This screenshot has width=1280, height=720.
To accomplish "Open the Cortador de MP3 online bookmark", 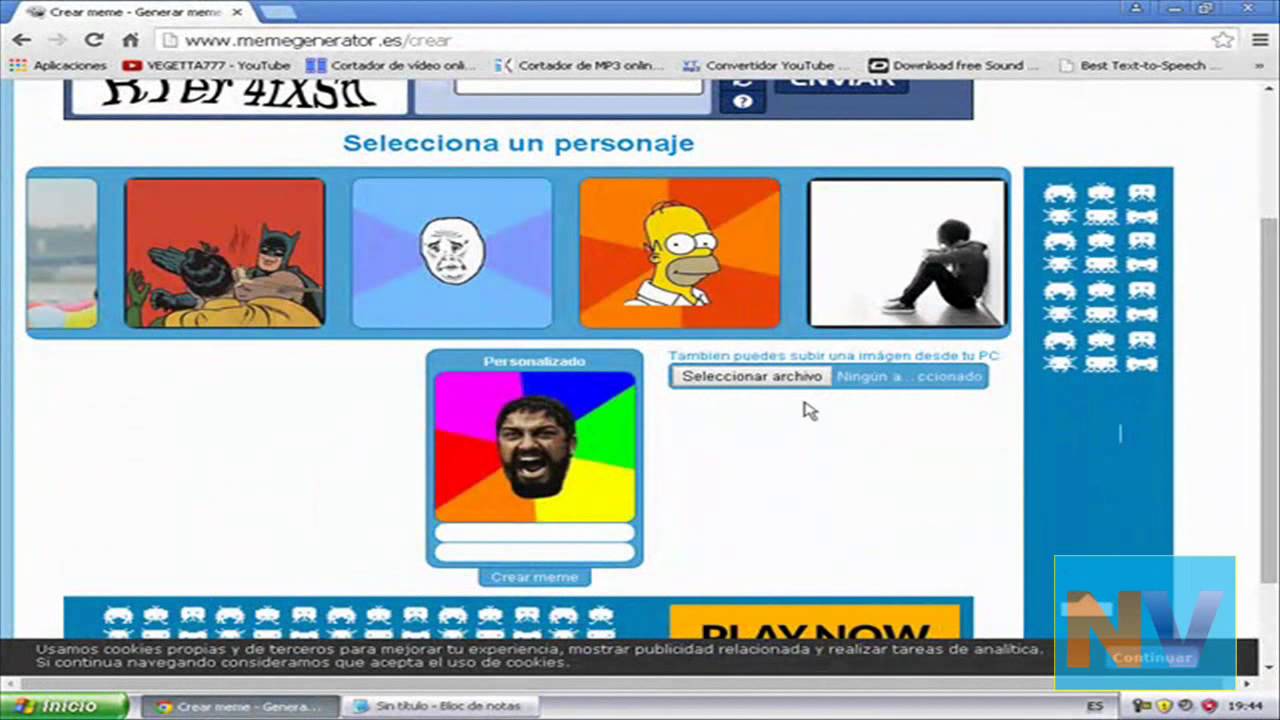I will (x=580, y=65).
